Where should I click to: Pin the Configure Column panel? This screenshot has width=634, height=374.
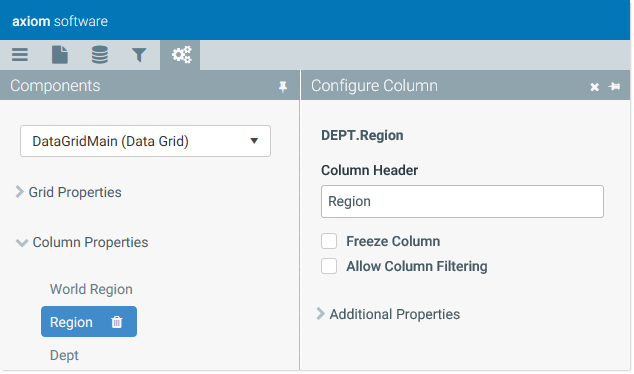pos(614,86)
